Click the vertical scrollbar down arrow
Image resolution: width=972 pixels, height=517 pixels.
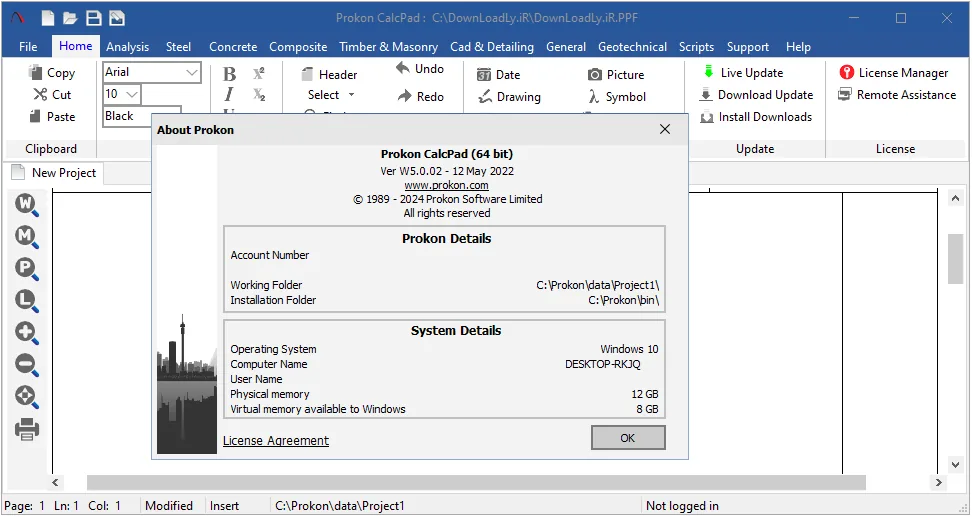[x=955, y=465]
